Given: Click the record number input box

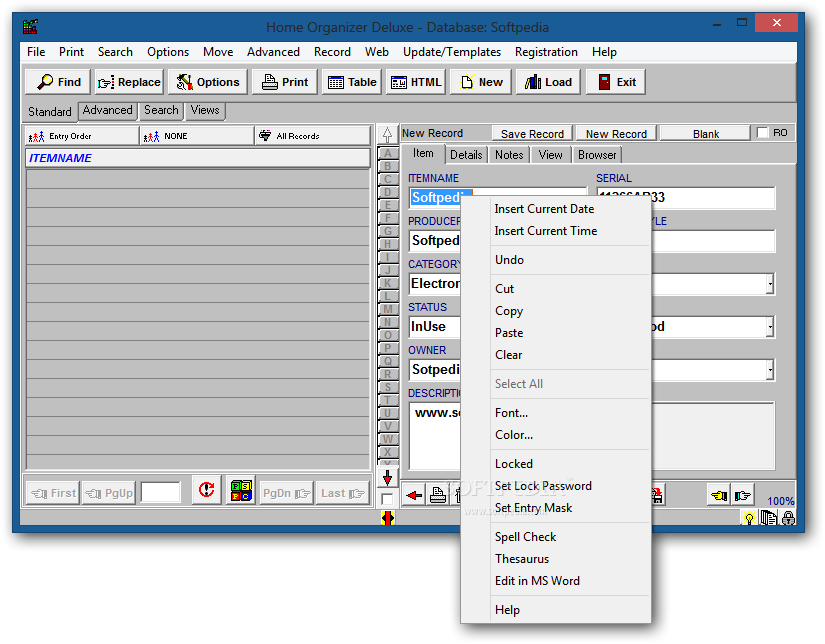Looking at the screenshot, I should pyautogui.click(x=160, y=493).
